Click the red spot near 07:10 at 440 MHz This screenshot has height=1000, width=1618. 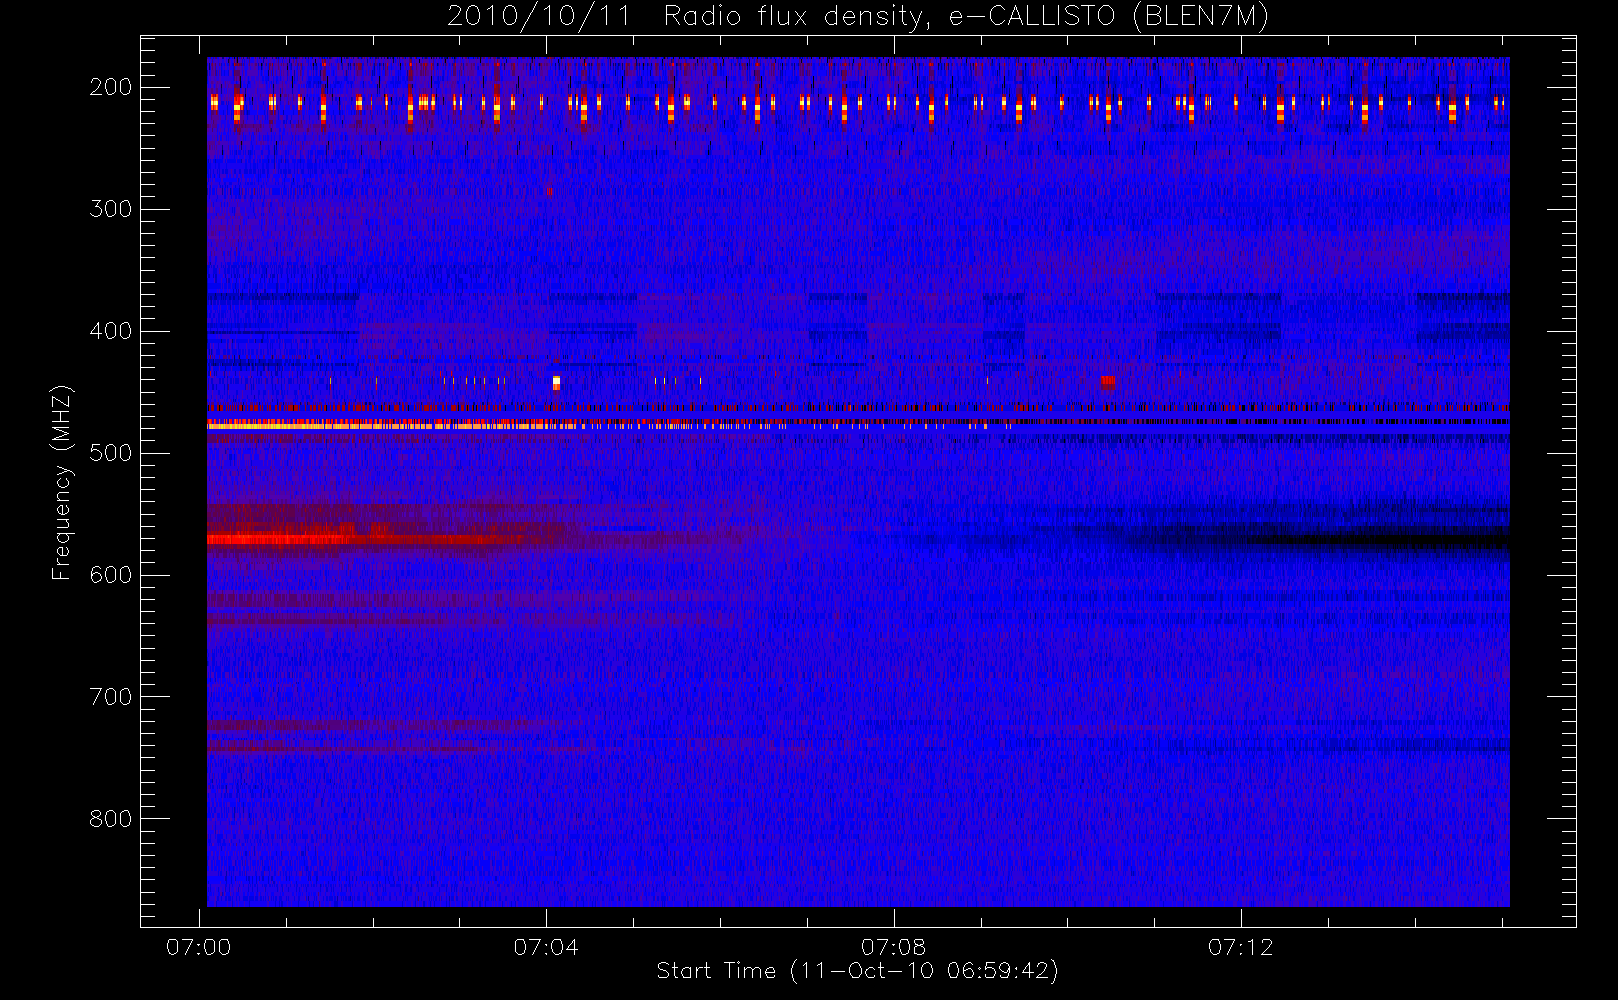click(x=1108, y=381)
